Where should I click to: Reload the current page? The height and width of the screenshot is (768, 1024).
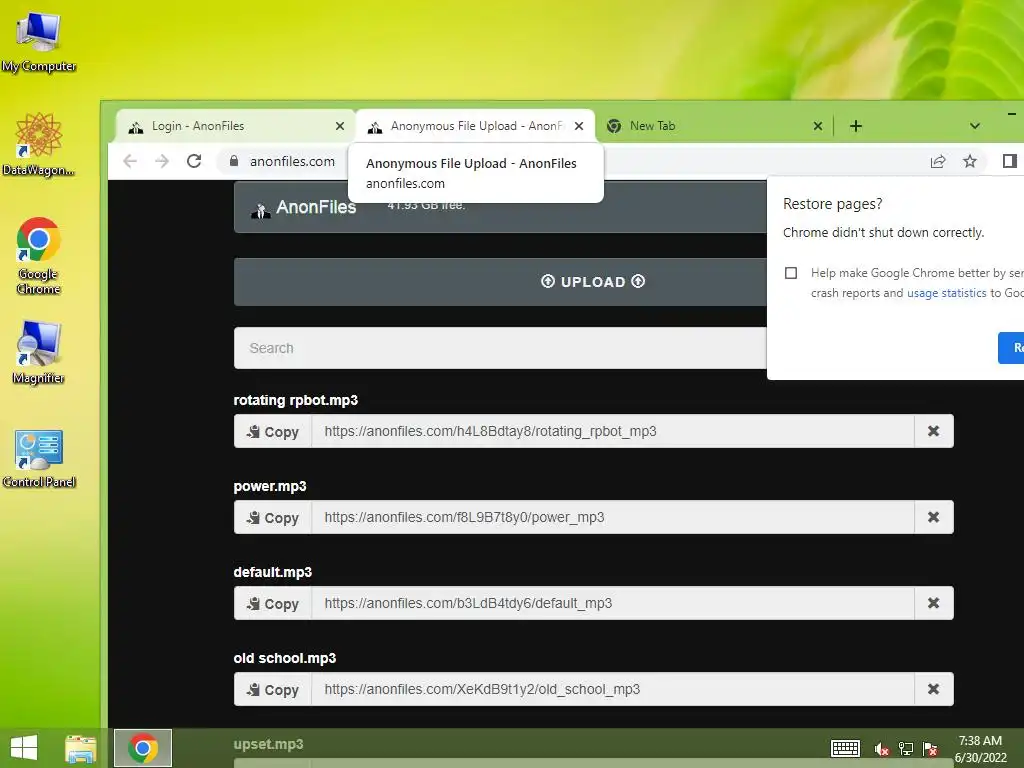[x=194, y=161]
